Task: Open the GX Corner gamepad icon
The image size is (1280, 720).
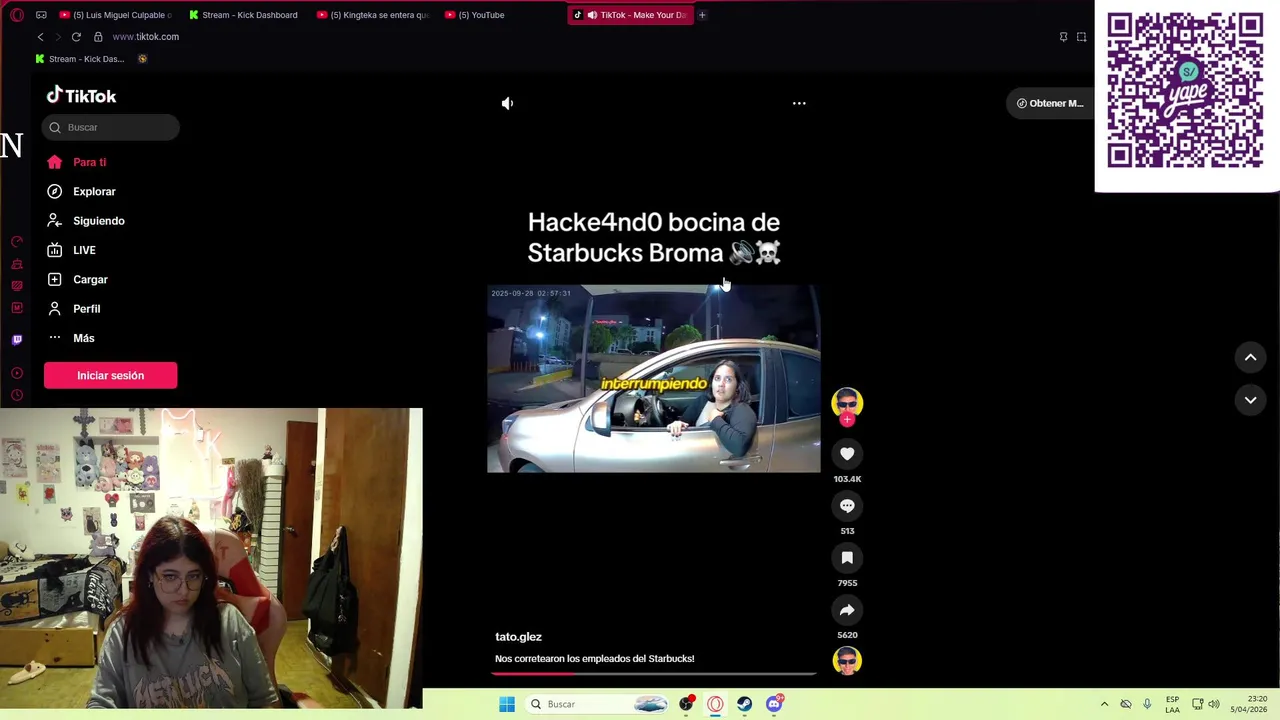Action: pyautogui.click(x=41, y=15)
